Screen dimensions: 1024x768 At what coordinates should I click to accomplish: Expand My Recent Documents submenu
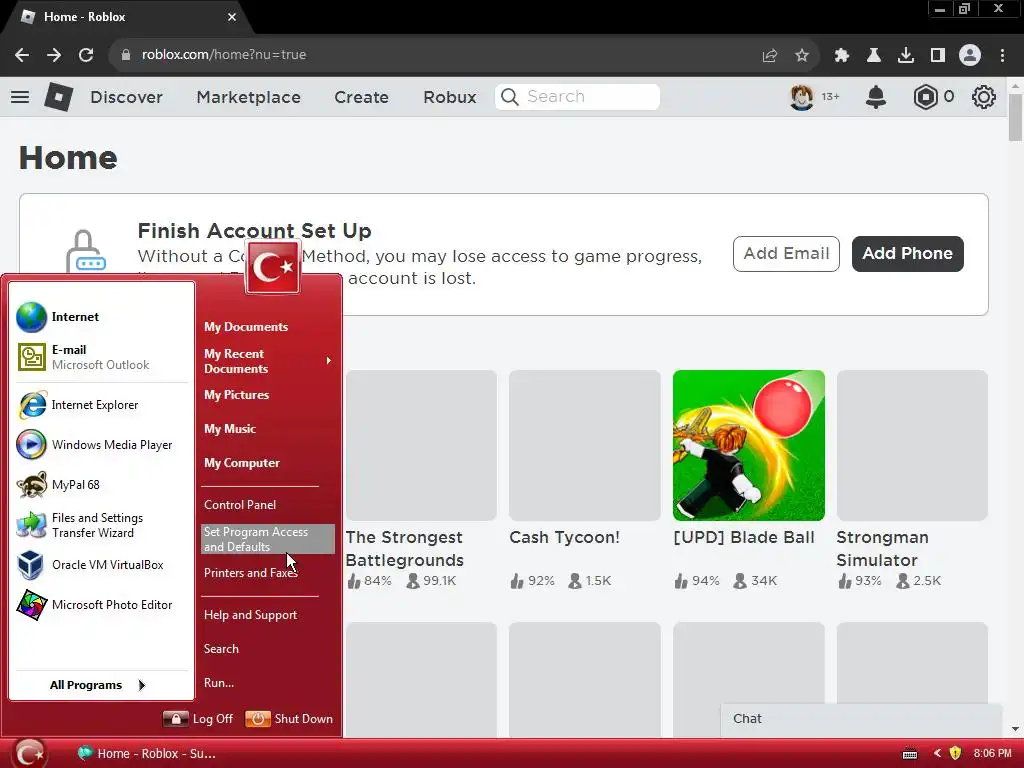tap(268, 361)
